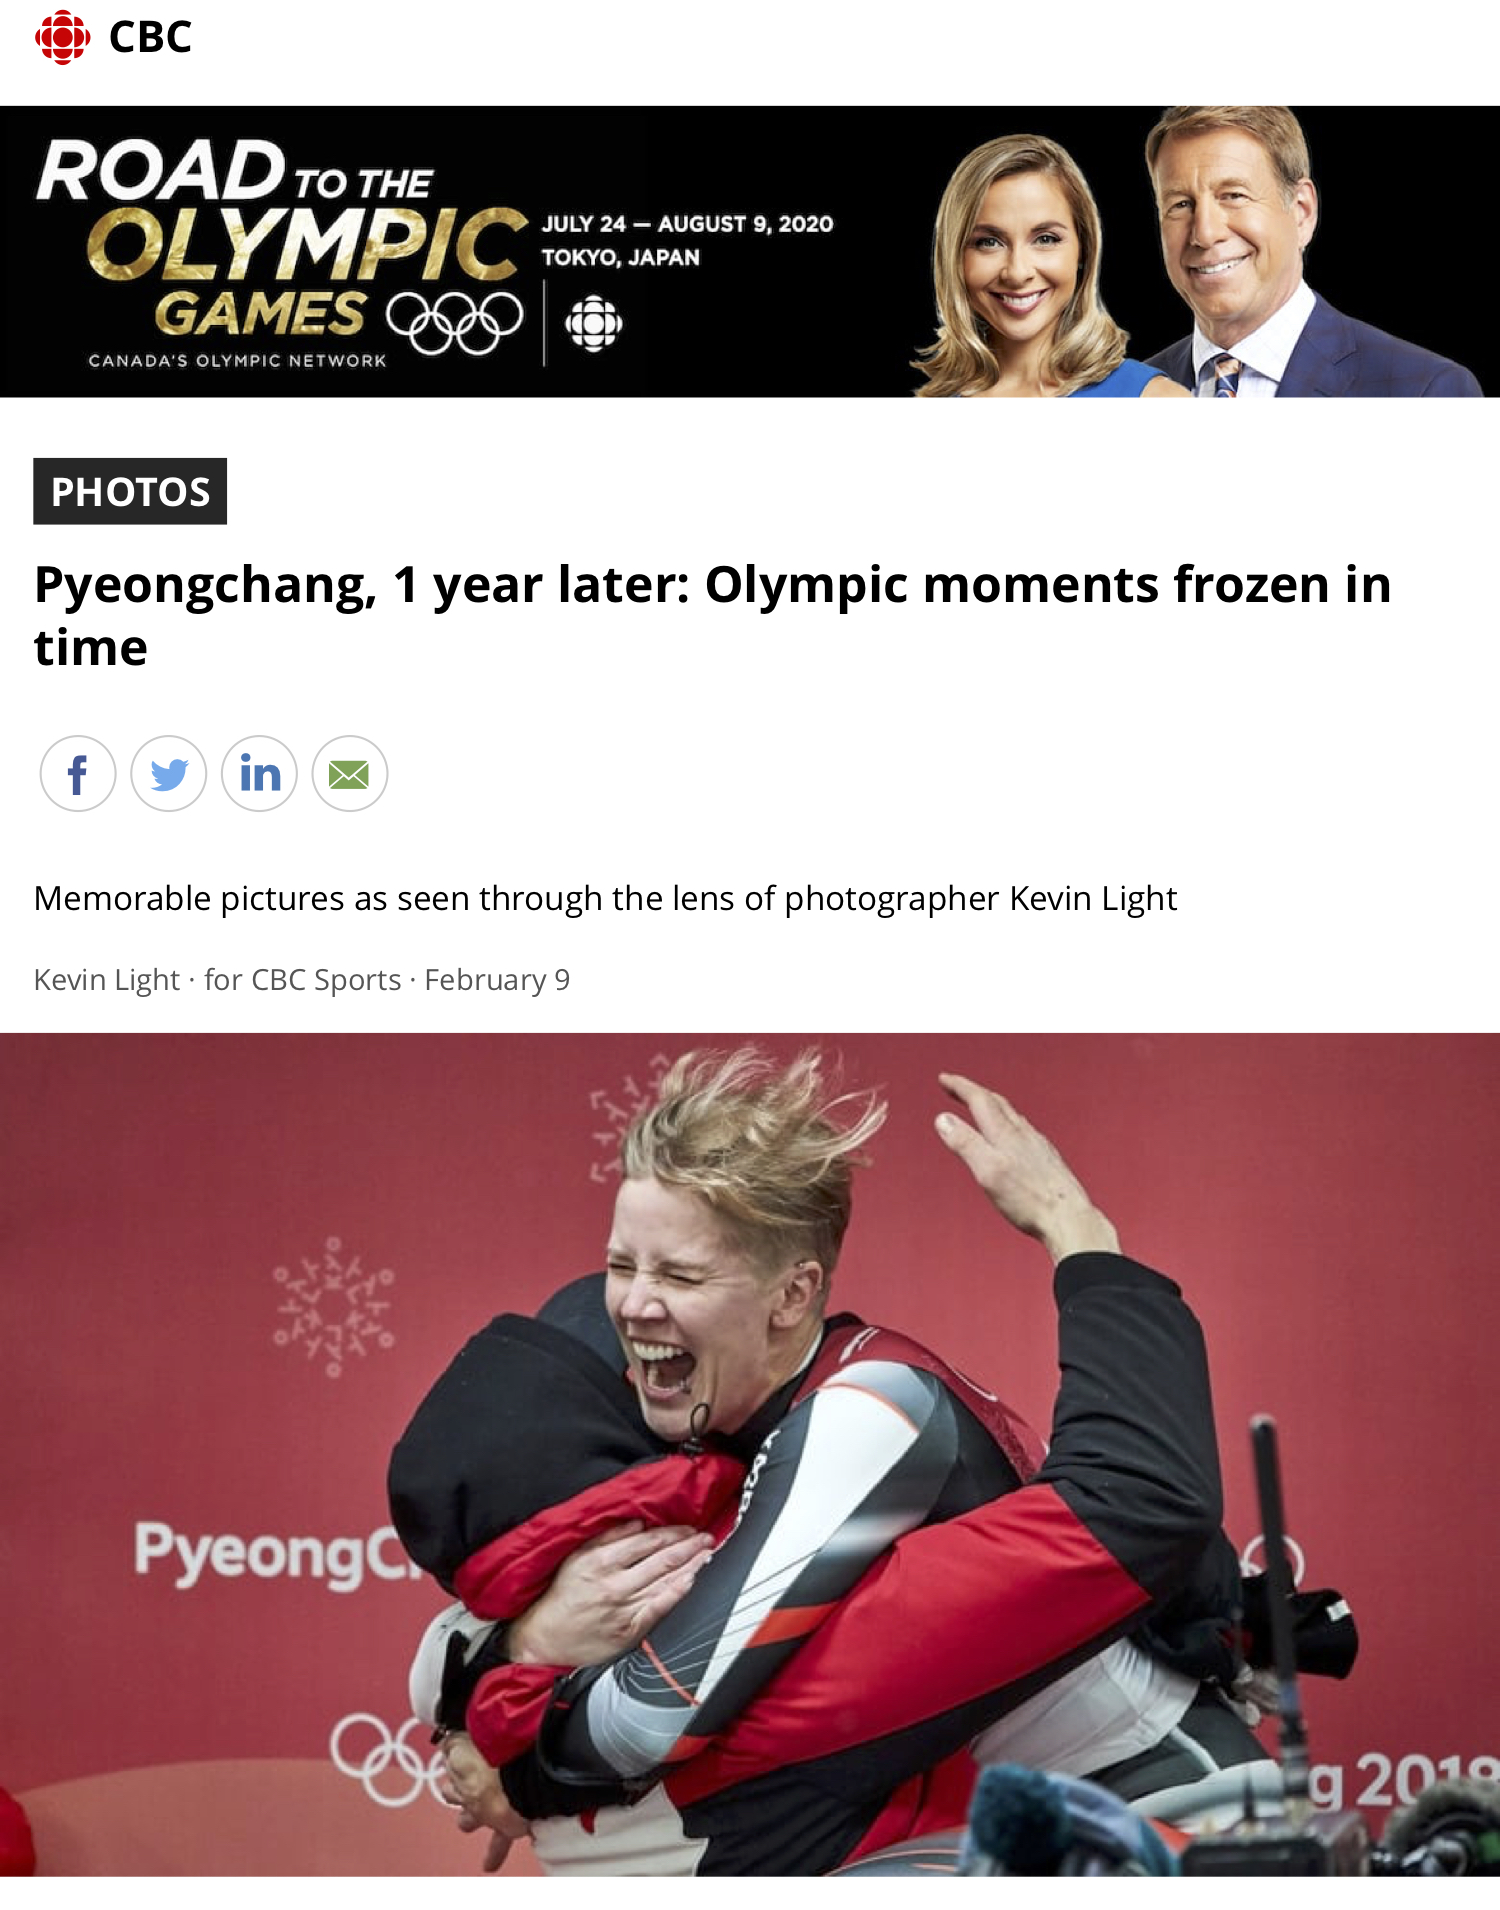Open the hugging athletes main photo
Screen dimensions: 1500x1910
(750, 1454)
